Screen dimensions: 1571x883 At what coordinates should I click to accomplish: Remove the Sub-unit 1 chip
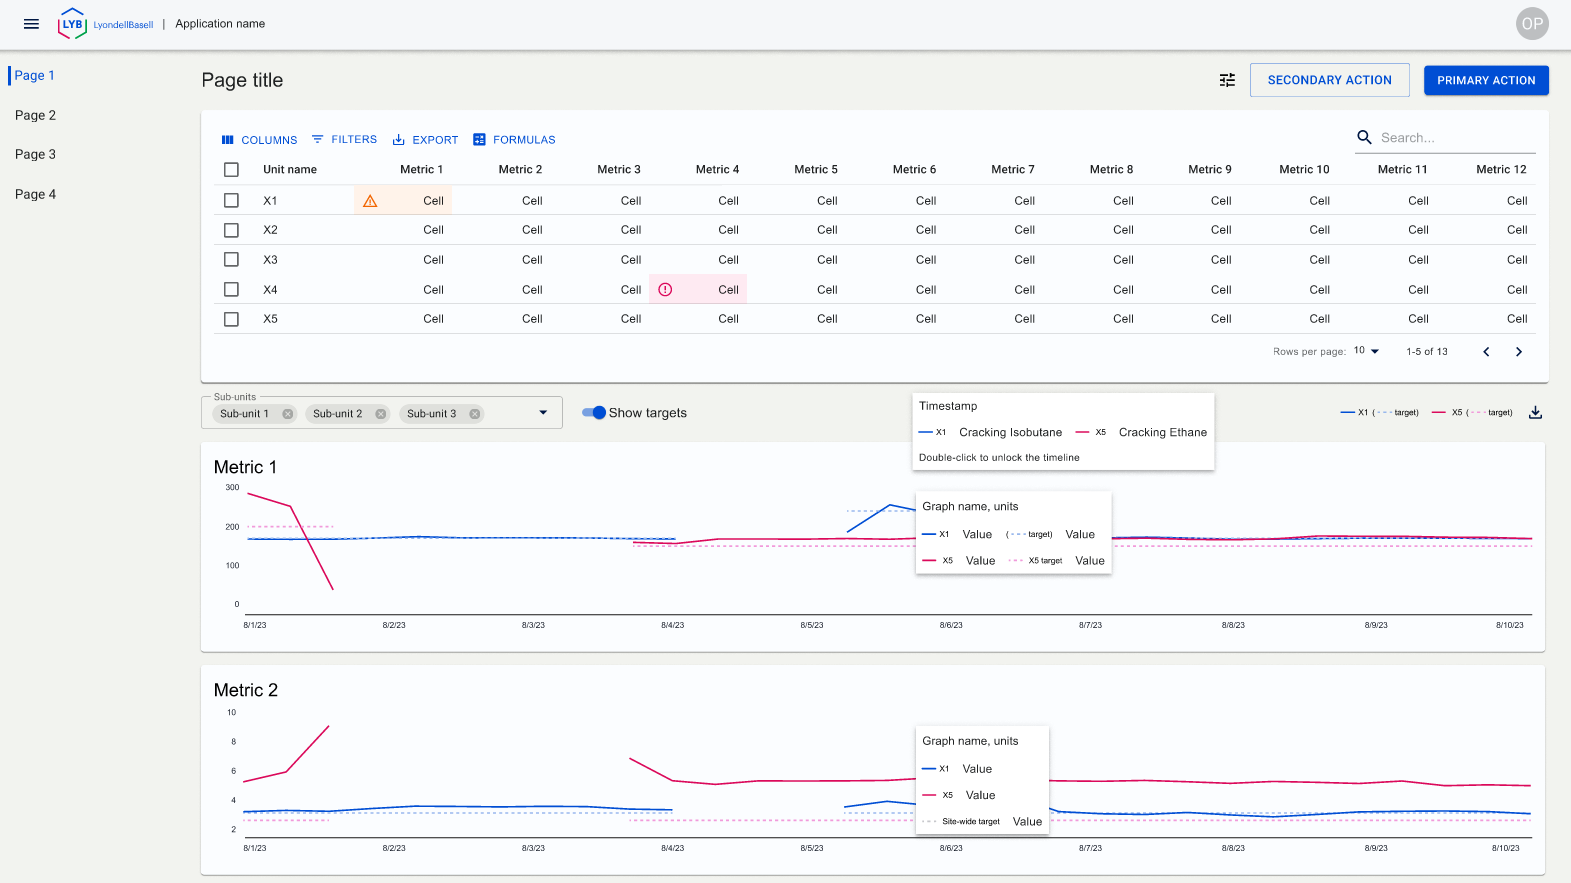[x=288, y=414]
